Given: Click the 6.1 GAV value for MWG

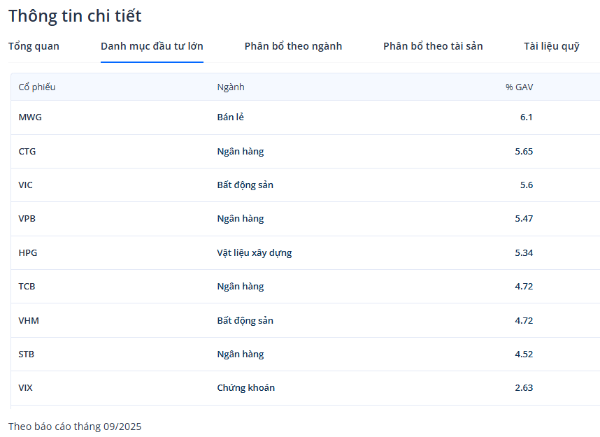Looking at the screenshot, I should [526, 118].
